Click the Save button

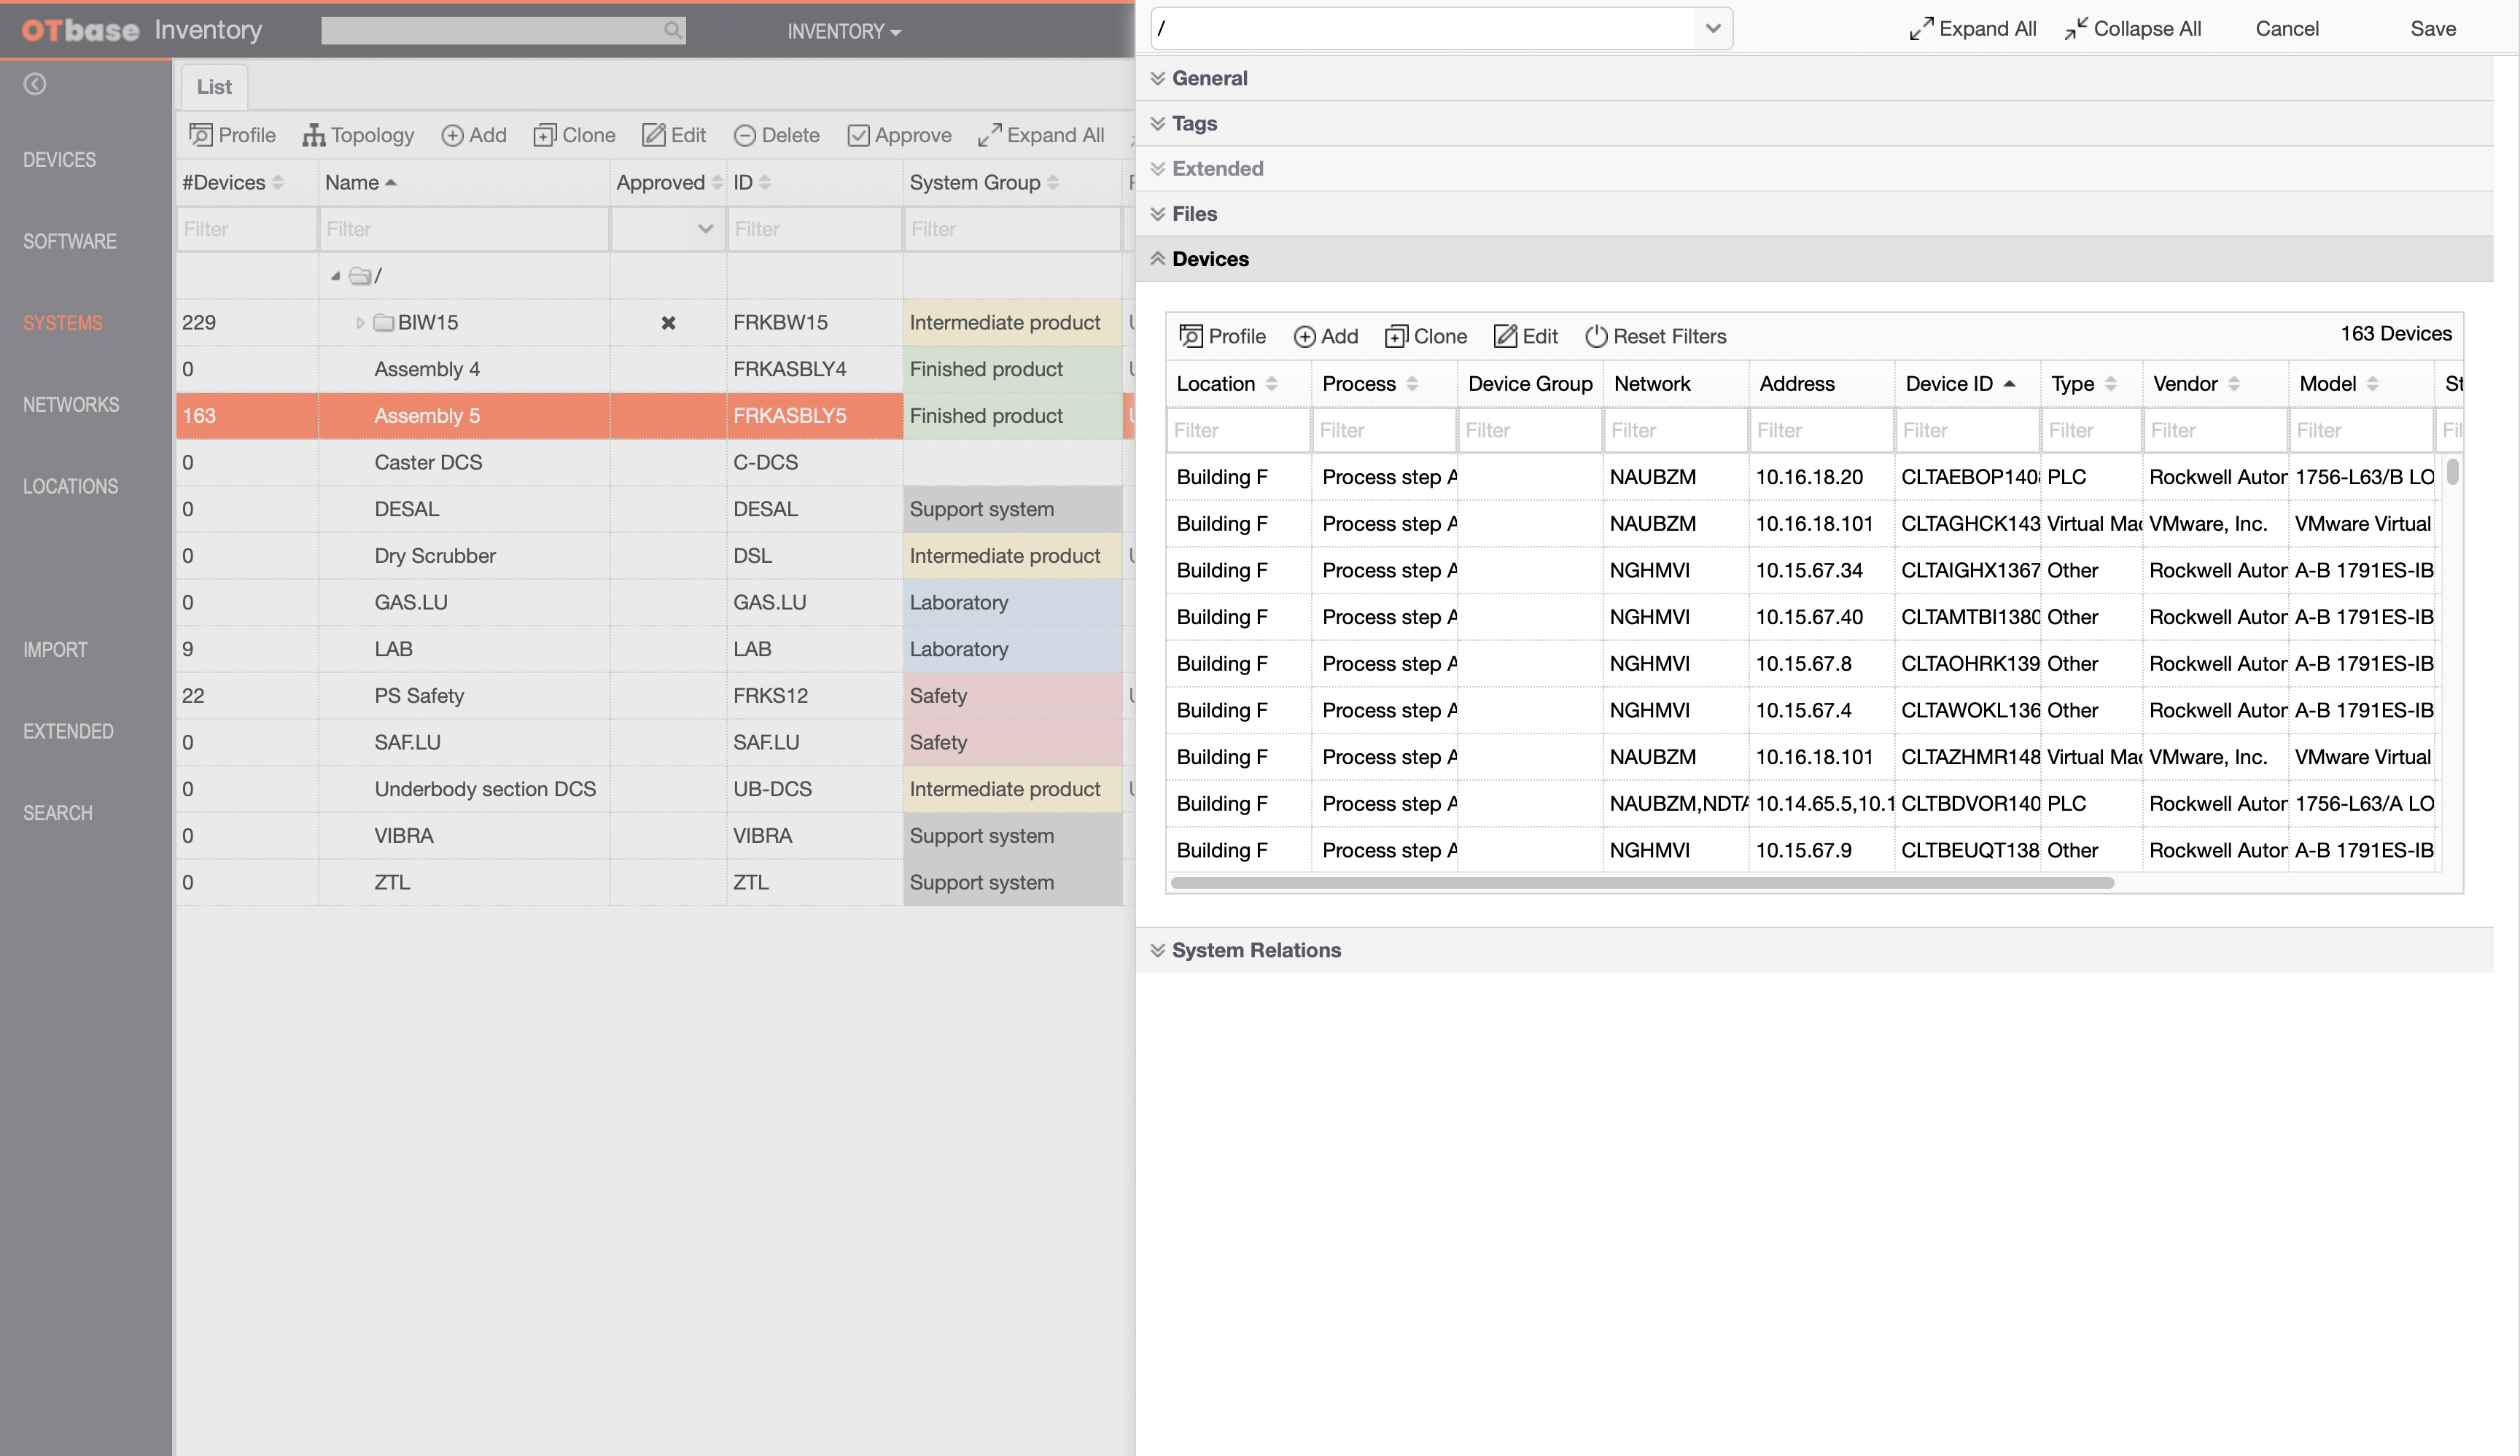click(x=2432, y=28)
